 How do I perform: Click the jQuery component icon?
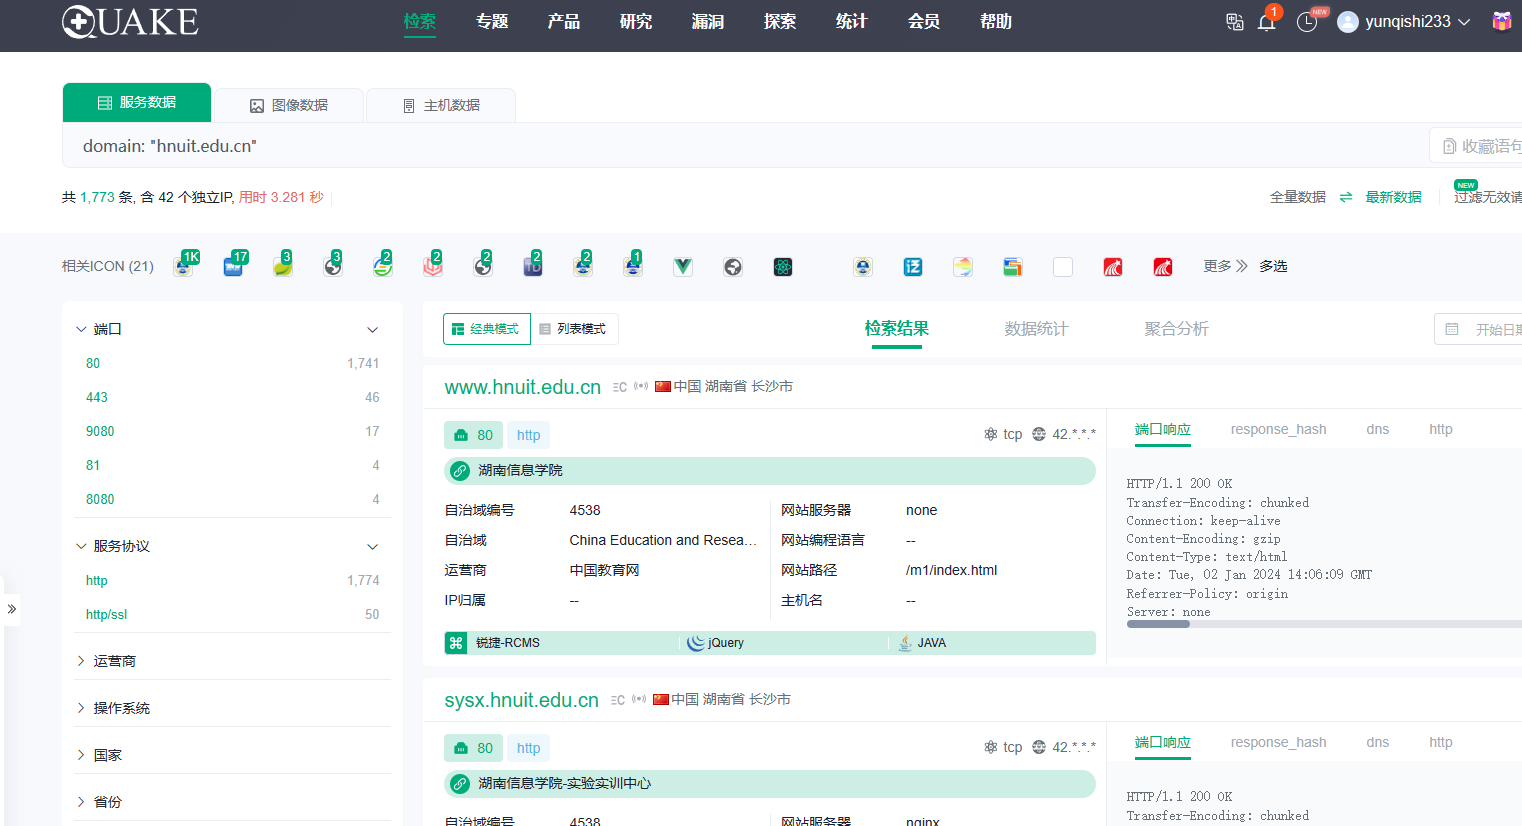(x=696, y=643)
